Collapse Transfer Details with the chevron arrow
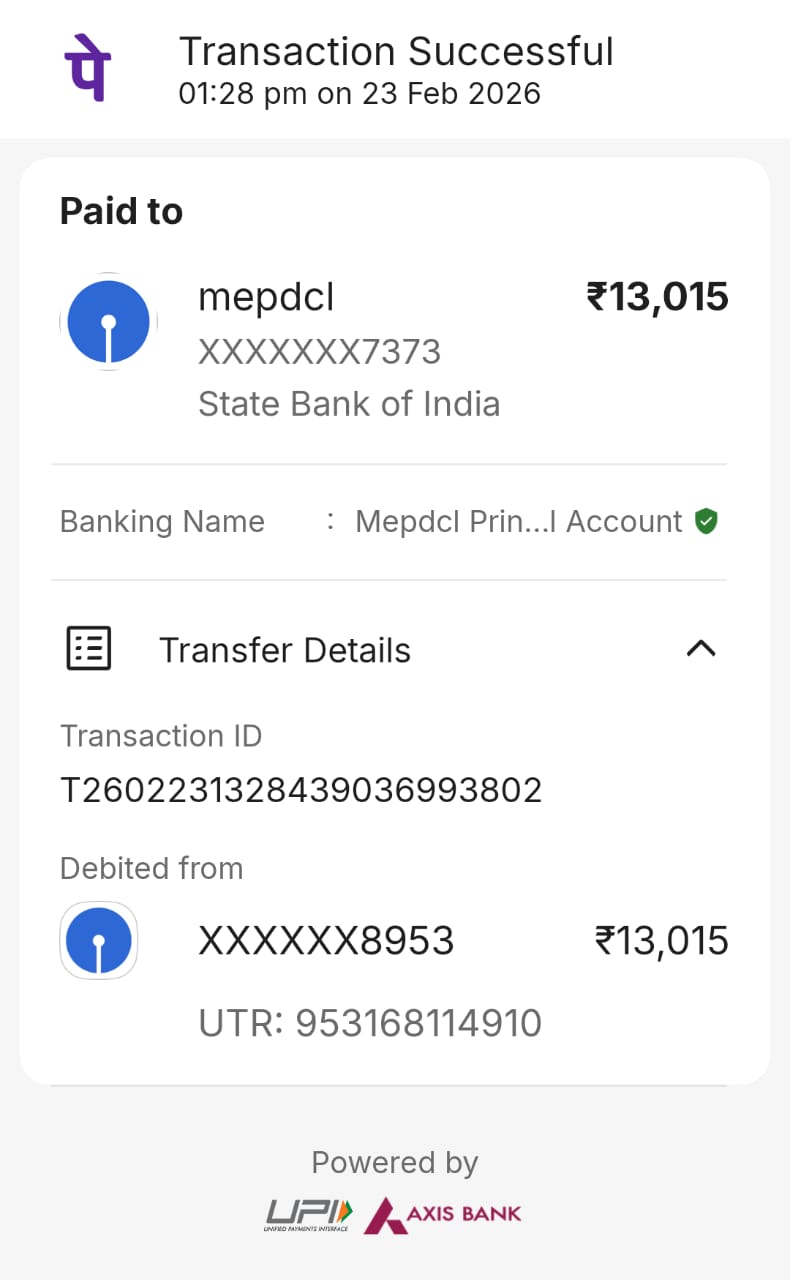Screen dimensions: 790x1280 [701, 649]
